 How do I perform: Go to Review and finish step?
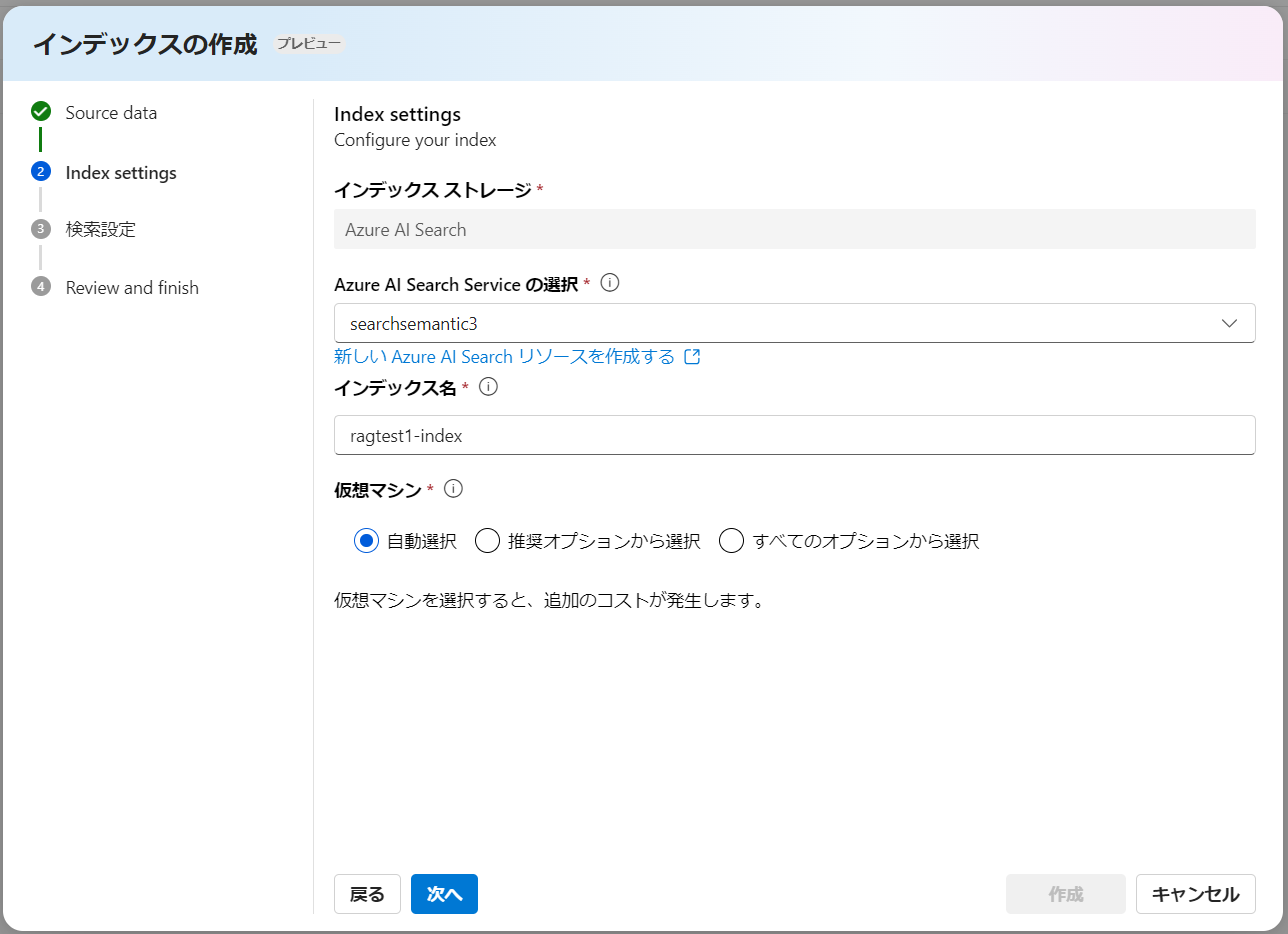point(132,288)
